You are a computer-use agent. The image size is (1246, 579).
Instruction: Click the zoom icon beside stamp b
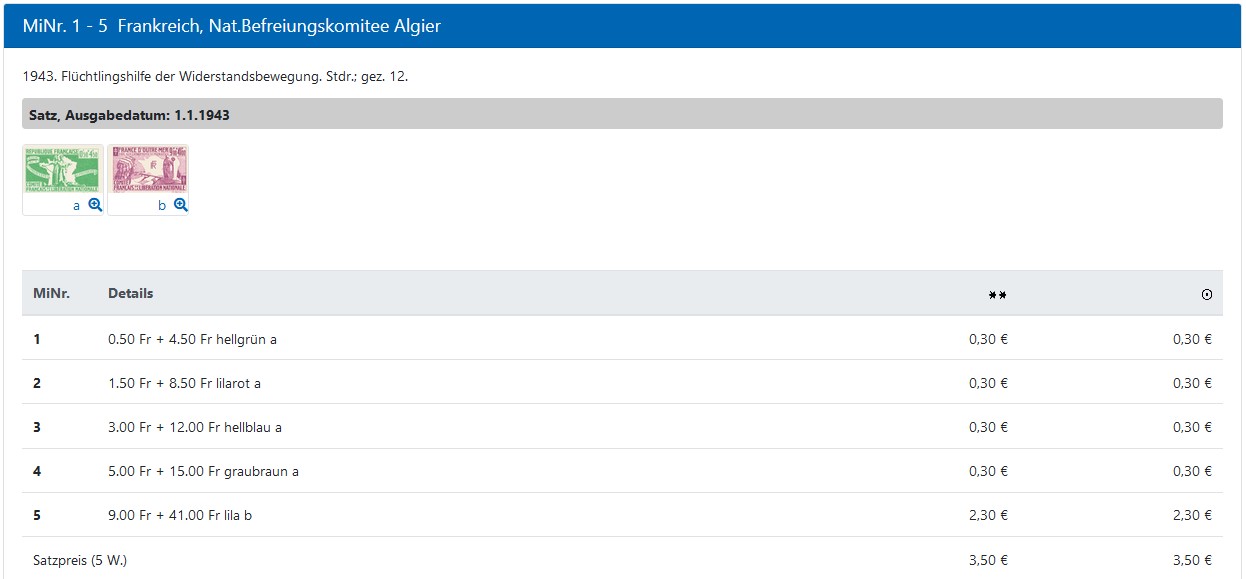(181, 205)
